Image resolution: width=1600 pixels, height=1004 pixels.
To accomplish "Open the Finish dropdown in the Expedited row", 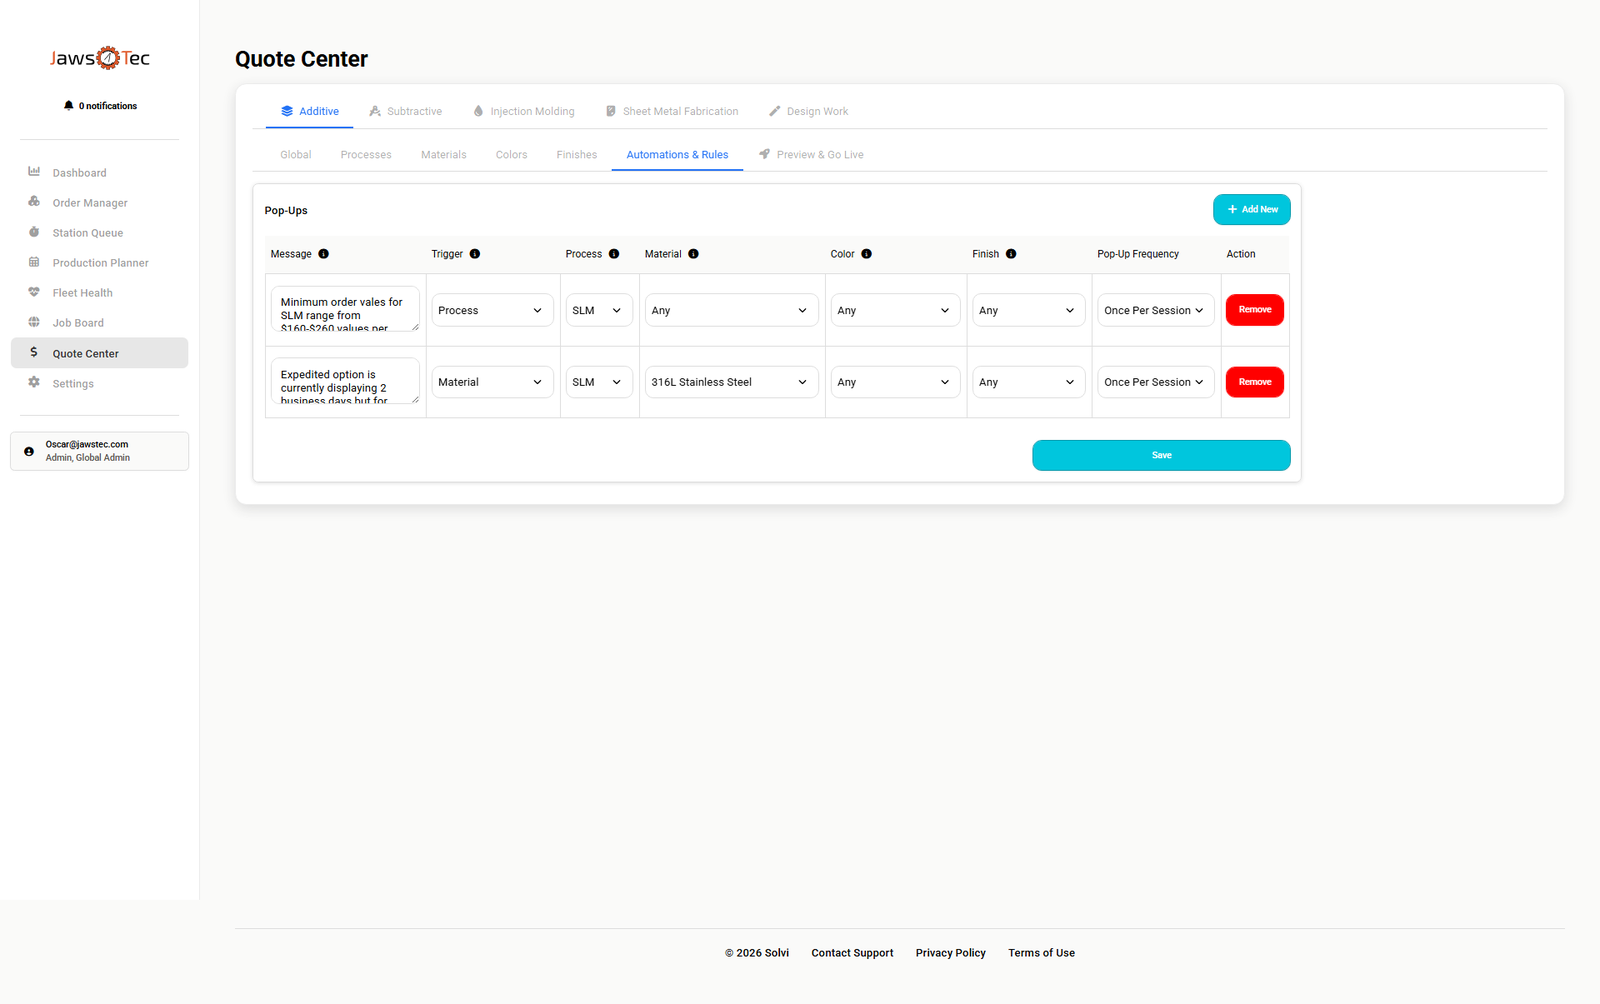I will pyautogui.click(x=1029, y=382).
